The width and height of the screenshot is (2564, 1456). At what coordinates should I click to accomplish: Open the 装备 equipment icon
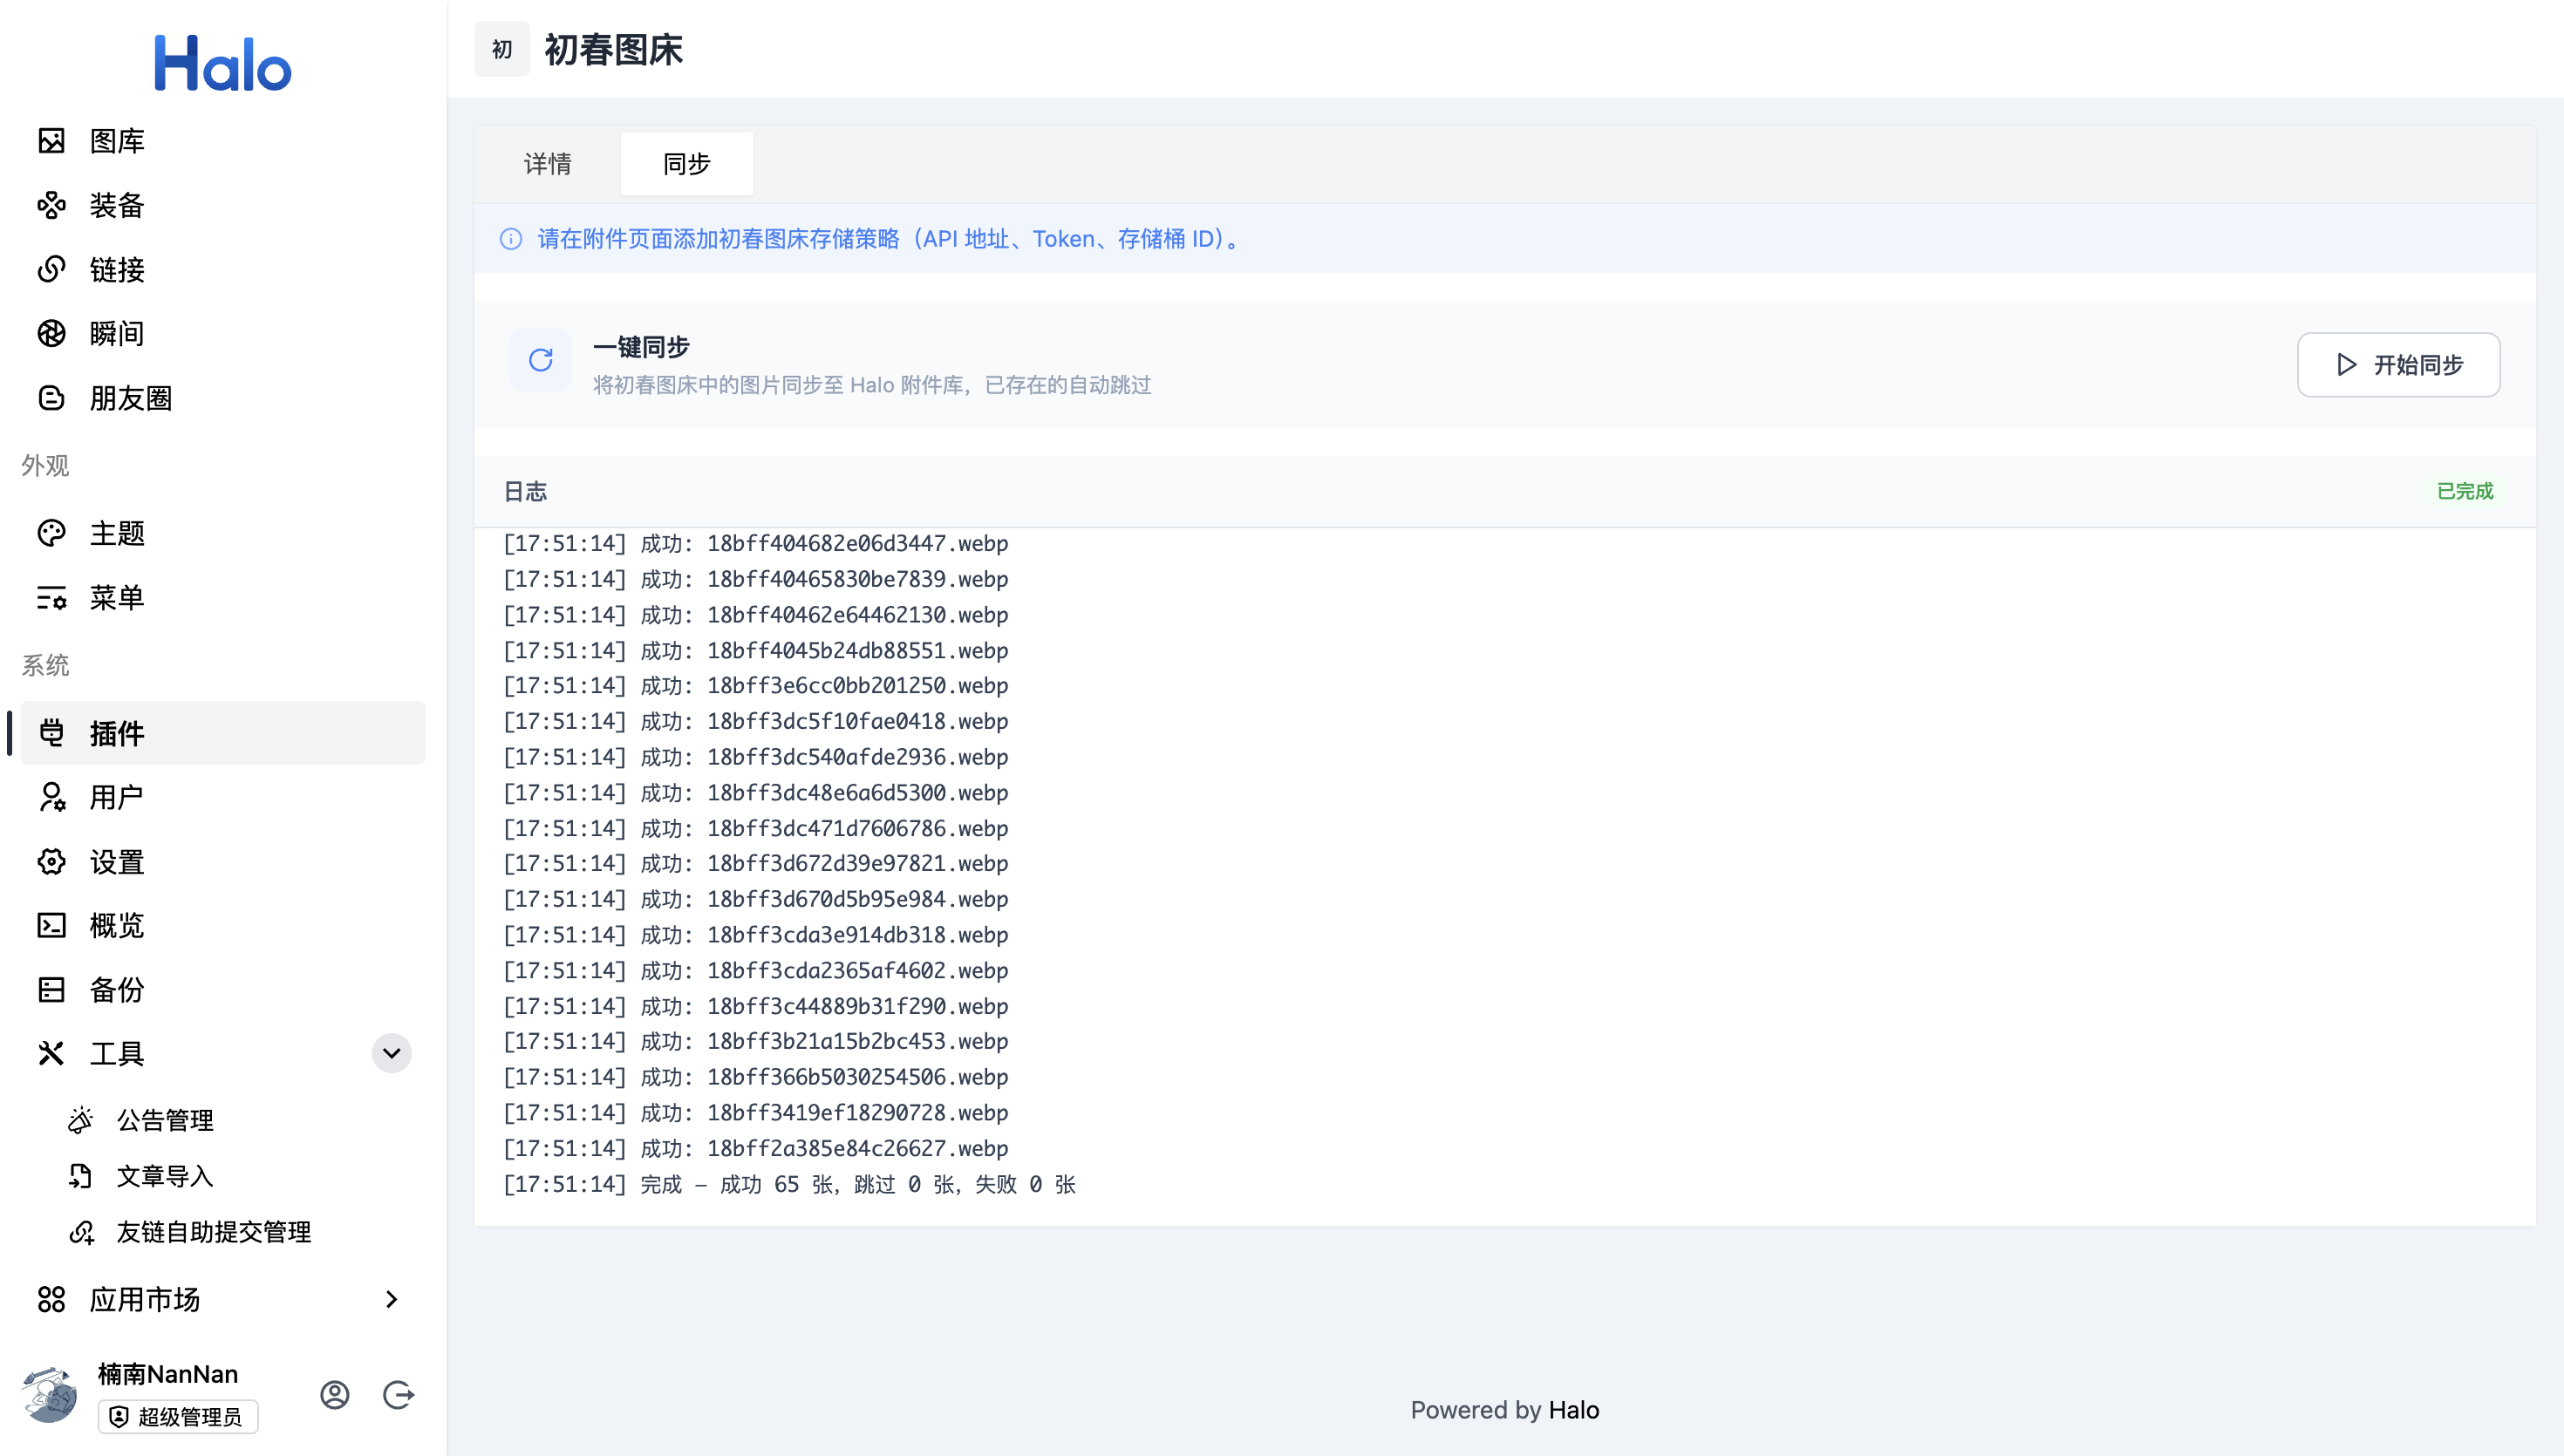51,205
